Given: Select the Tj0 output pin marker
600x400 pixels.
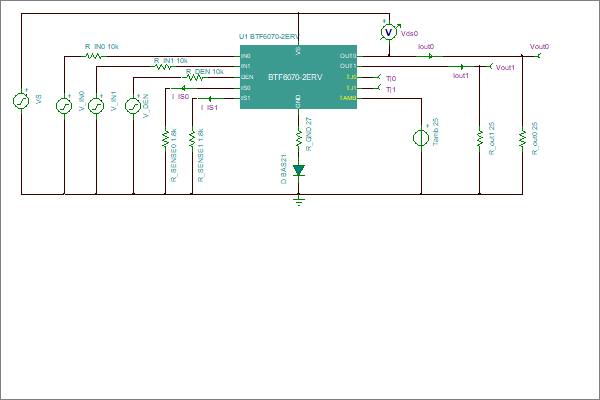Looking at the screenshot, I should pyautogui.click(x=378, y=77).
